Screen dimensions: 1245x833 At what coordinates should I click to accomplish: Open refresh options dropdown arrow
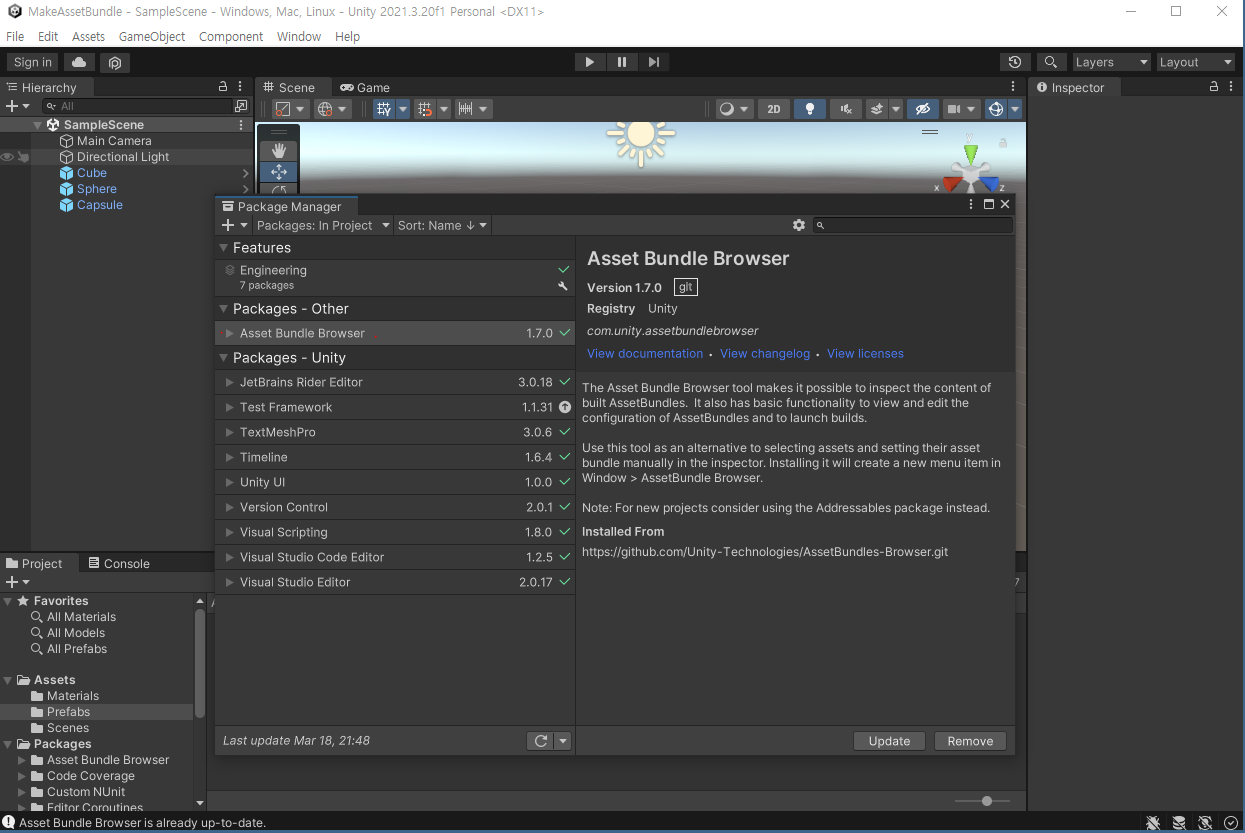(x=563, y=741)
